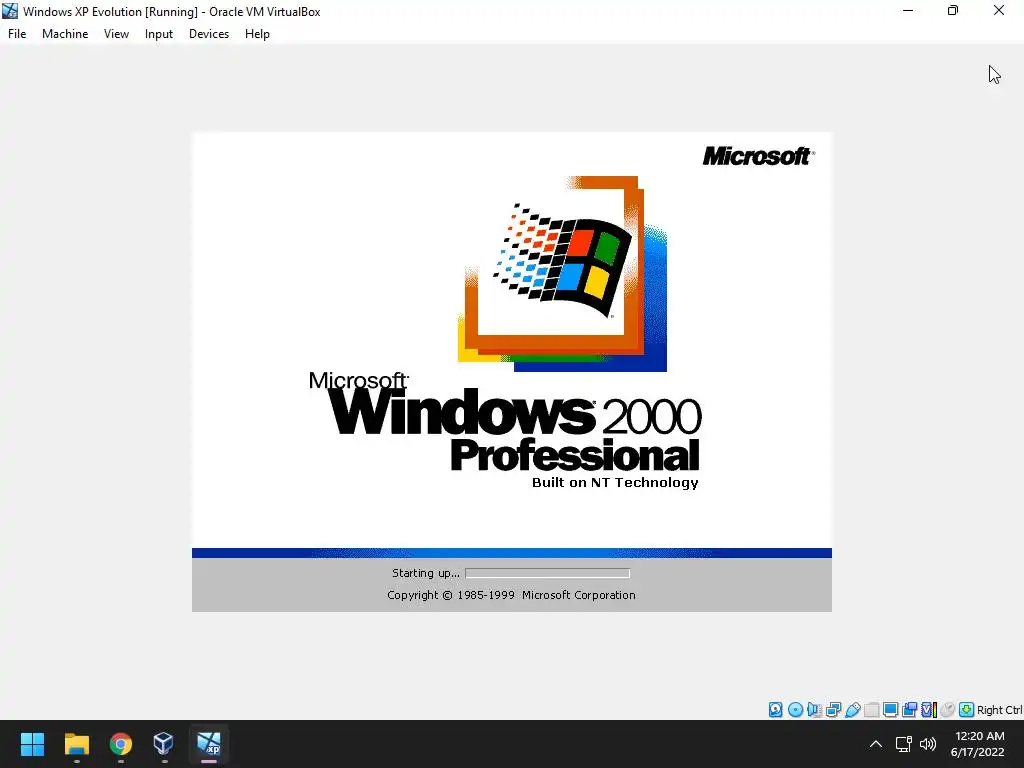Click the network icon in system tray
Image resolution: width=1024 pixels, height=768 pixels.
click(x=903, y=744)
